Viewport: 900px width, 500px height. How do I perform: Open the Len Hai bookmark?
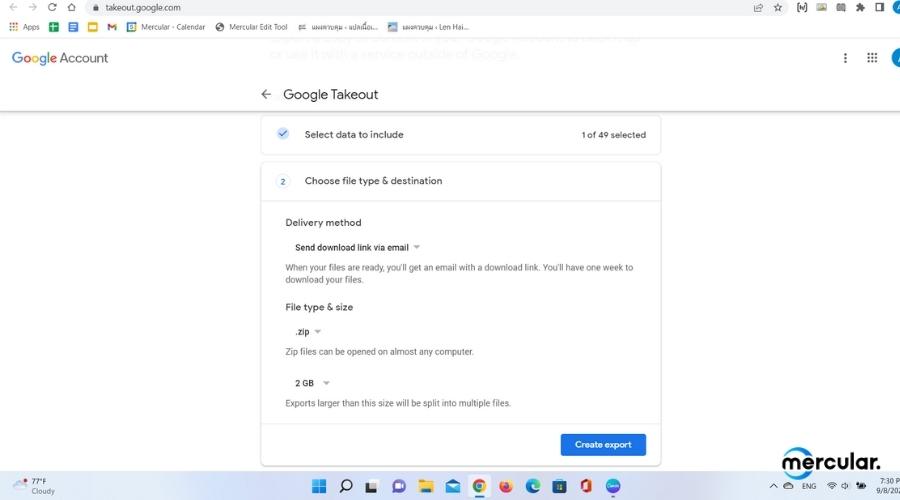428,27
